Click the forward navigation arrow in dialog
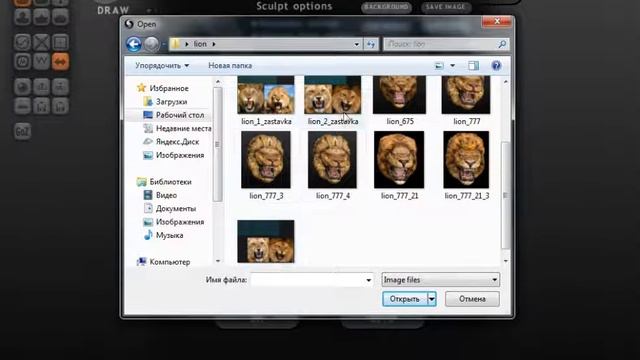640x360 pixels. pyautogui.click(x=151, y=44)
